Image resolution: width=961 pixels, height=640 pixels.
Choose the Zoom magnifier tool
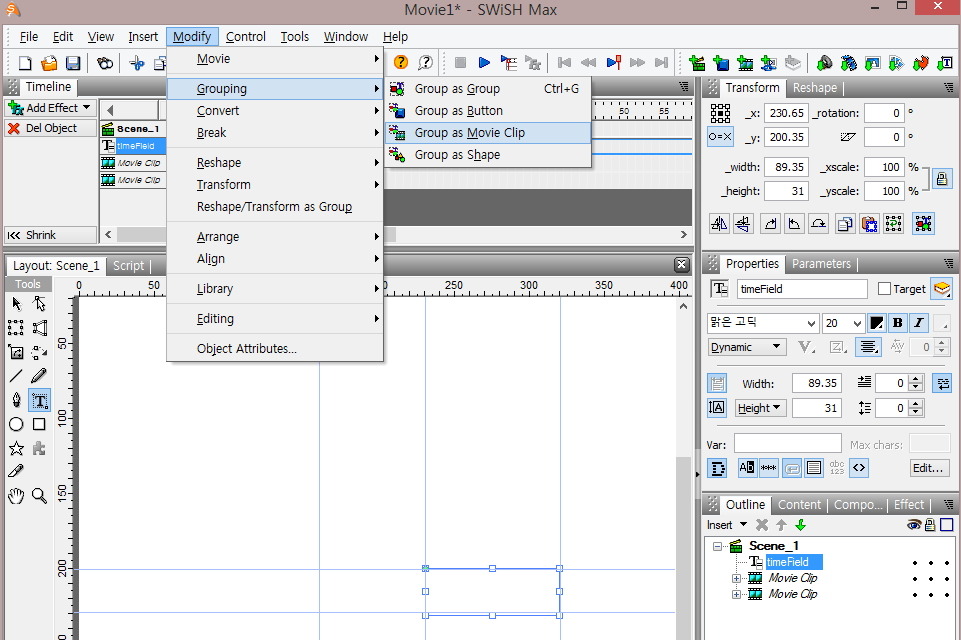(39, 495)
